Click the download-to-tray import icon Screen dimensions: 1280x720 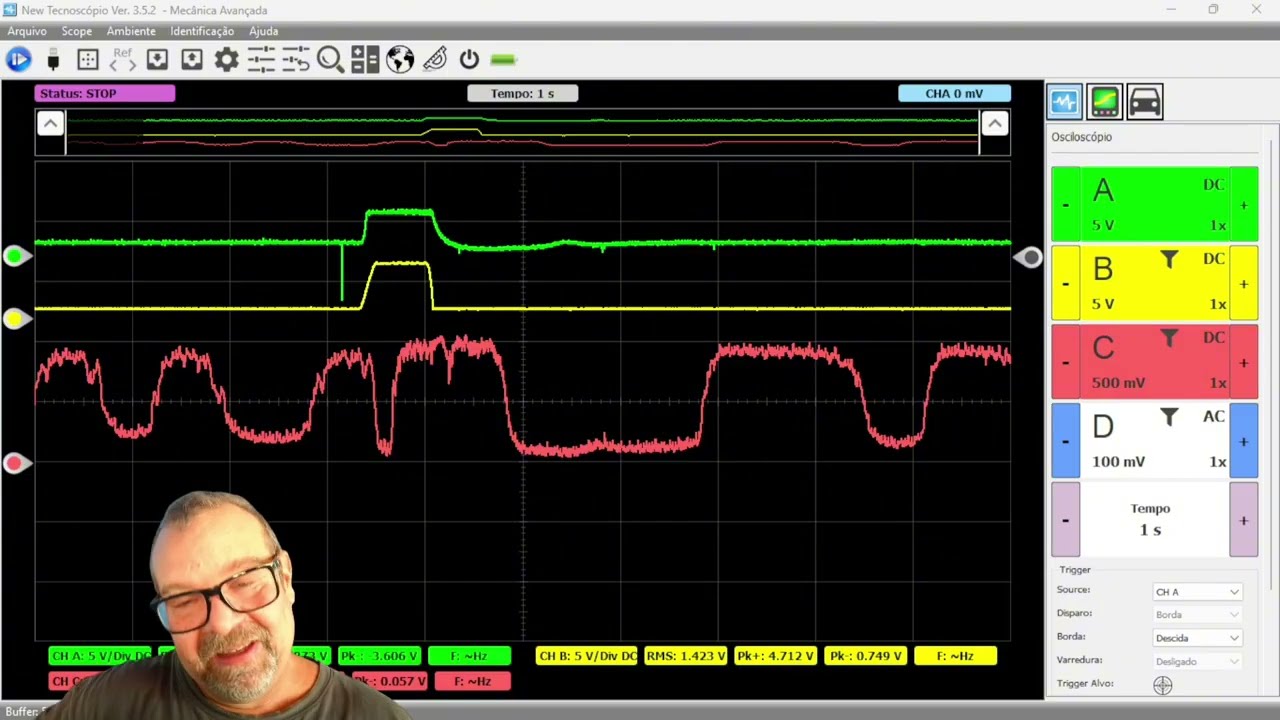[x=157, y=60]
